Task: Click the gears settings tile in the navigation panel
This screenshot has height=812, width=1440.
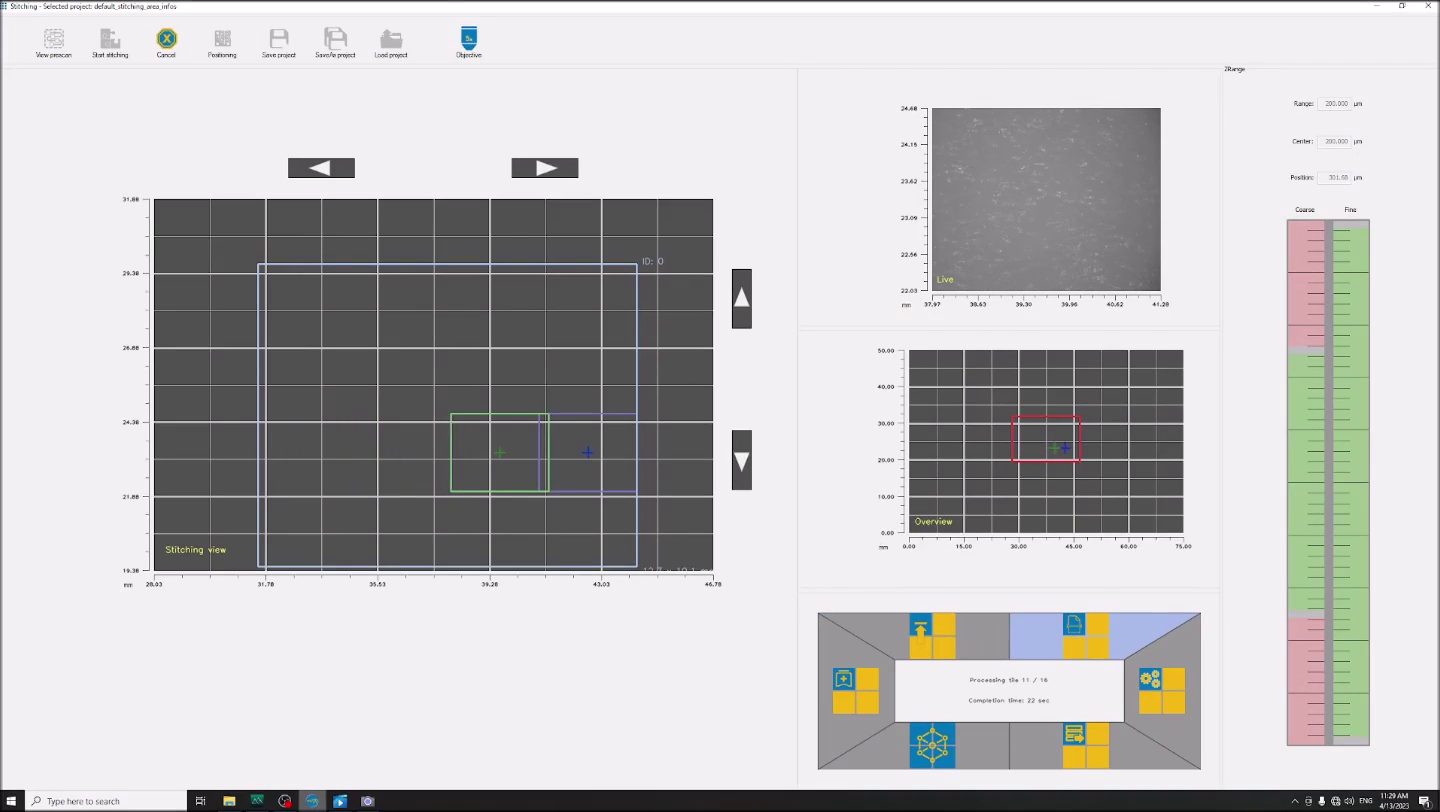Action: click(x=1150, y=680)
